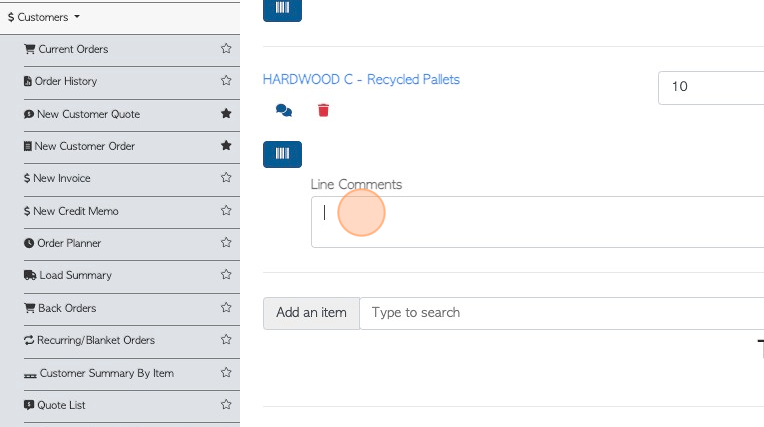Image resolution: width=764 pixels, height=427 pixels.
Task: Open Current Orders via its cart icon
Action: 30,49
